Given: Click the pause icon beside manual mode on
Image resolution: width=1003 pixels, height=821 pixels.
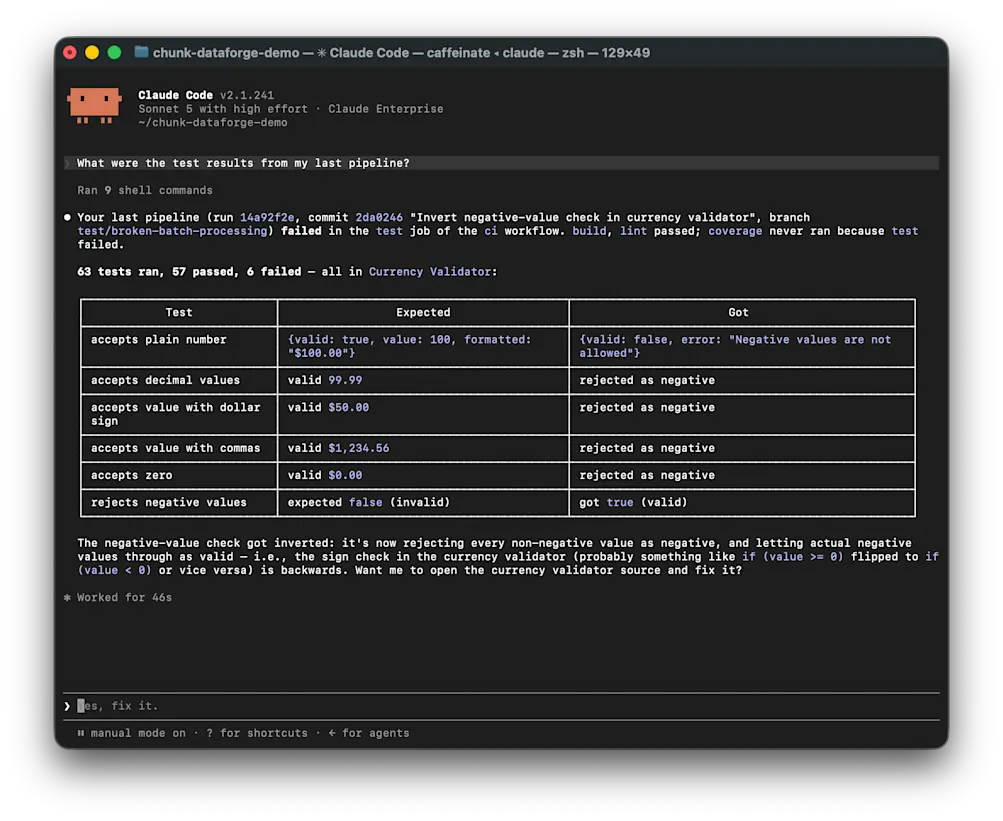Looking at the screenshot, I should pyautogui.click(x=81, y=733).
